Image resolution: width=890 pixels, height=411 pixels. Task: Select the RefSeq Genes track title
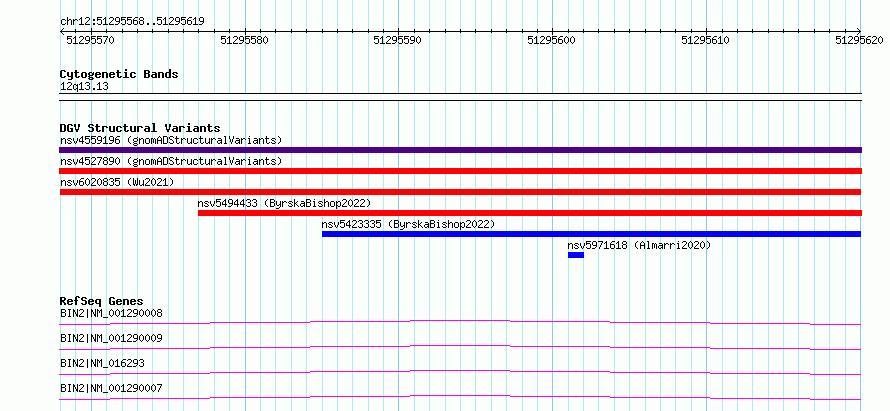tap(102, 301)
